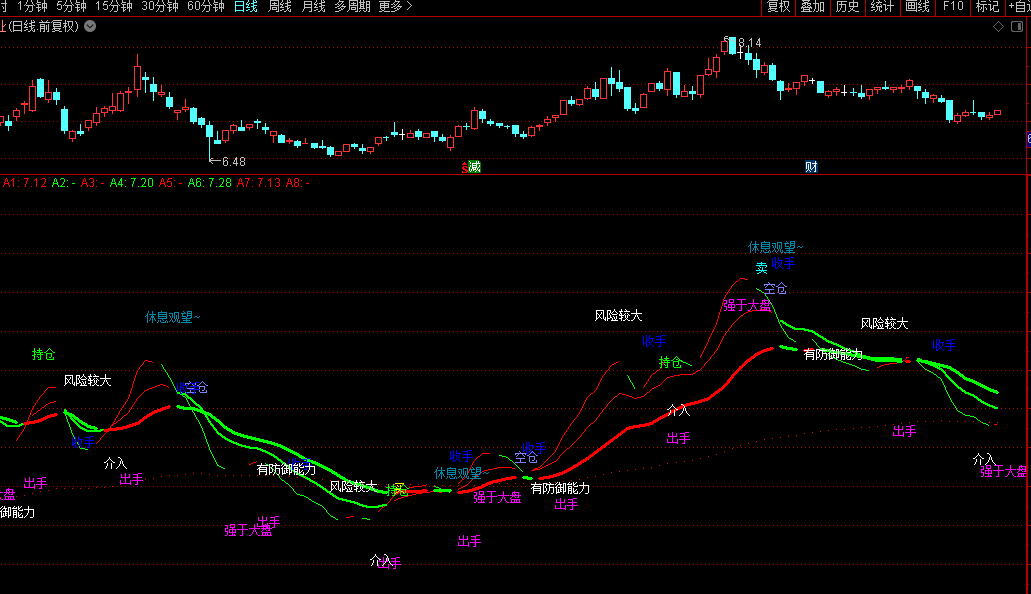Toggle the side panel layout icon
This screenshot has height=594, width=1031.
coord(1016,26)
